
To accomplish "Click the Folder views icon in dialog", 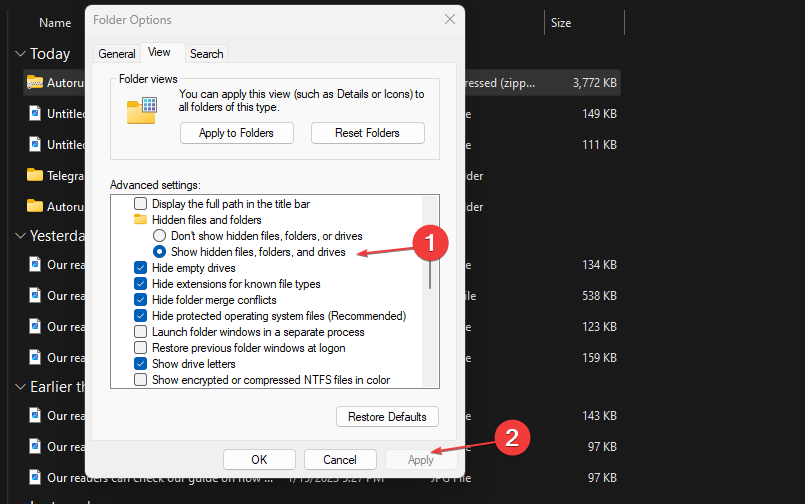I will 142,110.
